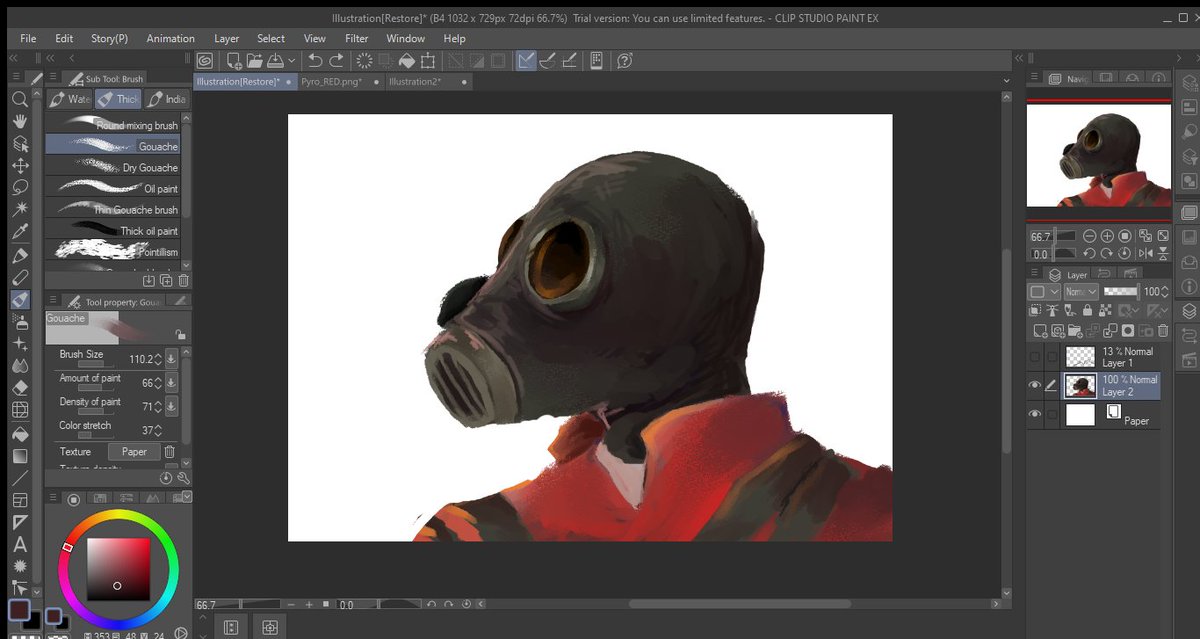Clear layer contents from toolbar
Viewport: 1200px width, 639px height.
[364, 61]
